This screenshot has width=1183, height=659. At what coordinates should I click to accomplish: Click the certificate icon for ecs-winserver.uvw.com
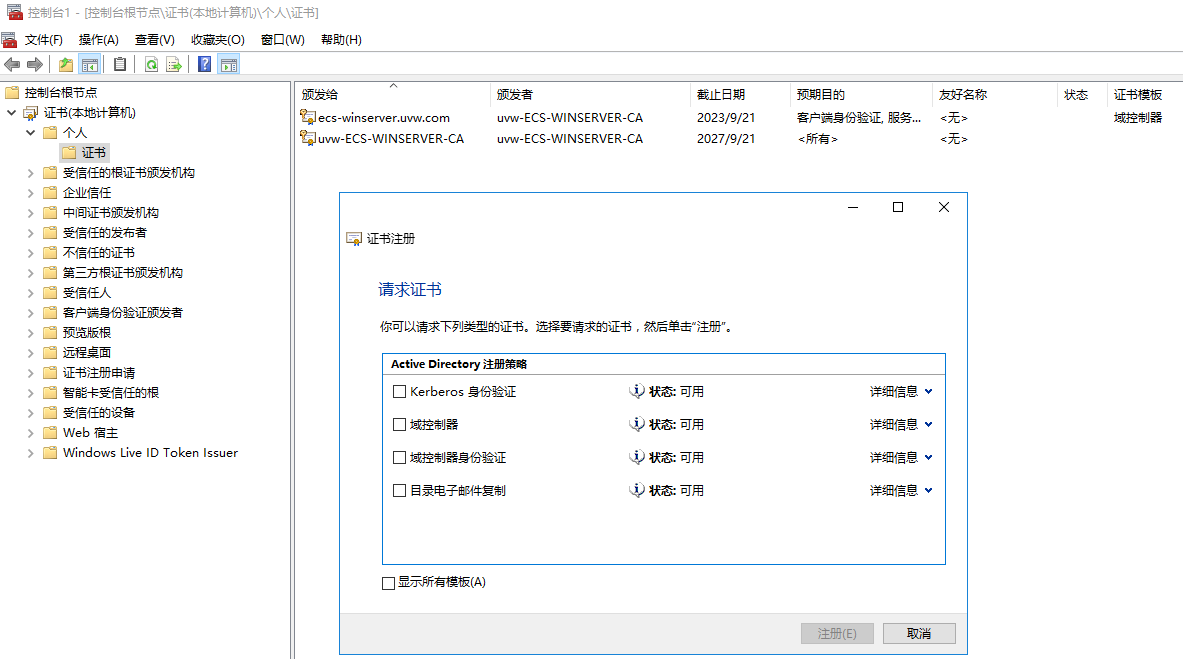pos(307,117)
